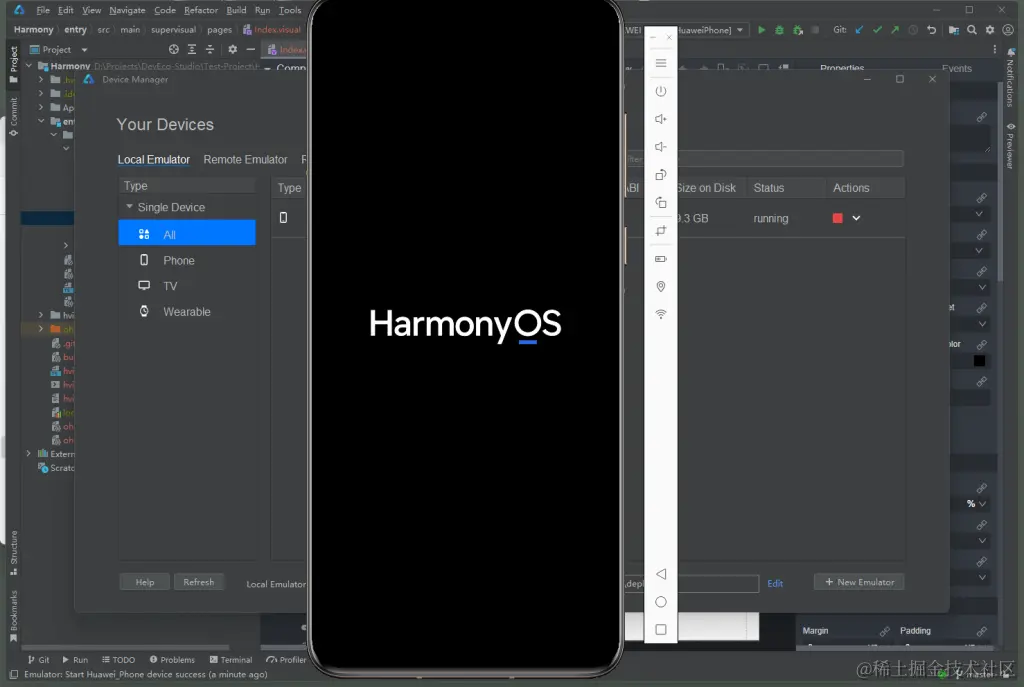Viewport: 1024px width, 687px height.
Task: Click the New Emulator button
Action: coord(859,581)
